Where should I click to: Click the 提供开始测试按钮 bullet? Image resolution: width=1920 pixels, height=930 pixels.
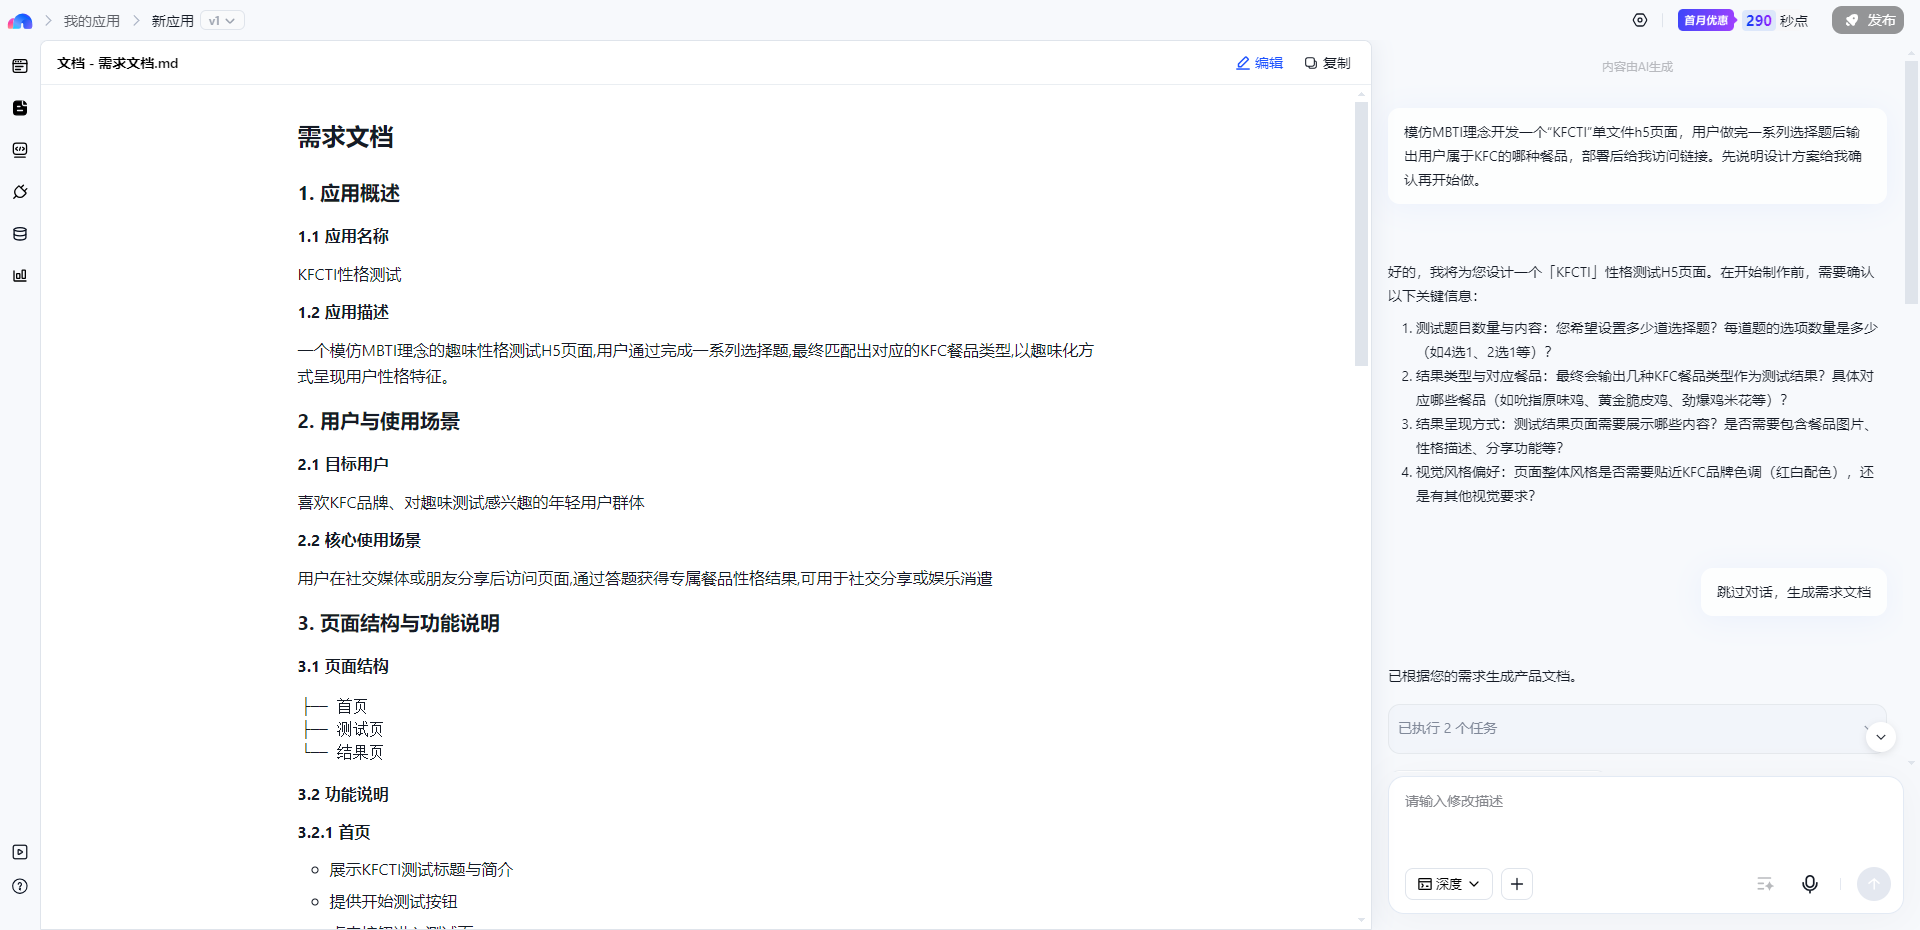[393, 902]
